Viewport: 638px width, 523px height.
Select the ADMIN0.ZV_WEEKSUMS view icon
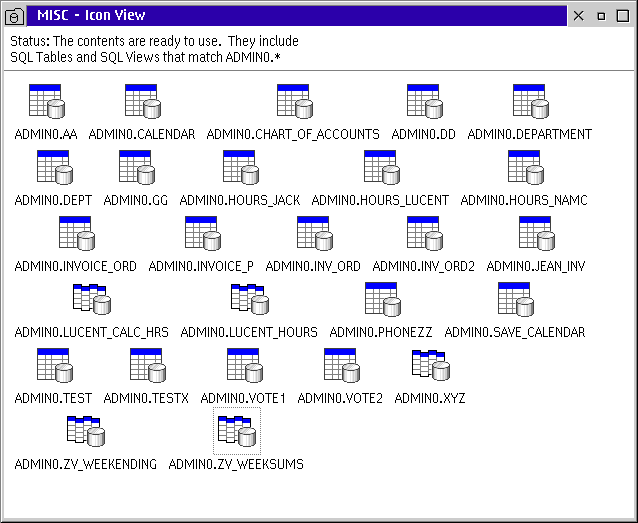pos(236,431)
